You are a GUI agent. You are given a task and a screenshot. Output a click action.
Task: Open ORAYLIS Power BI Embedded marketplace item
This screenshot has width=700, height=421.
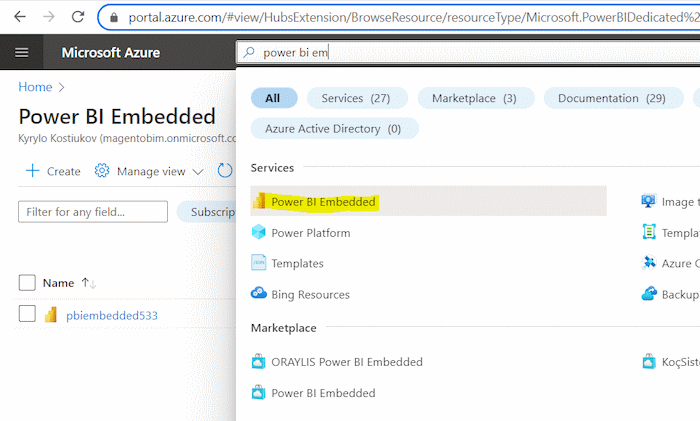tap(347, 362)
